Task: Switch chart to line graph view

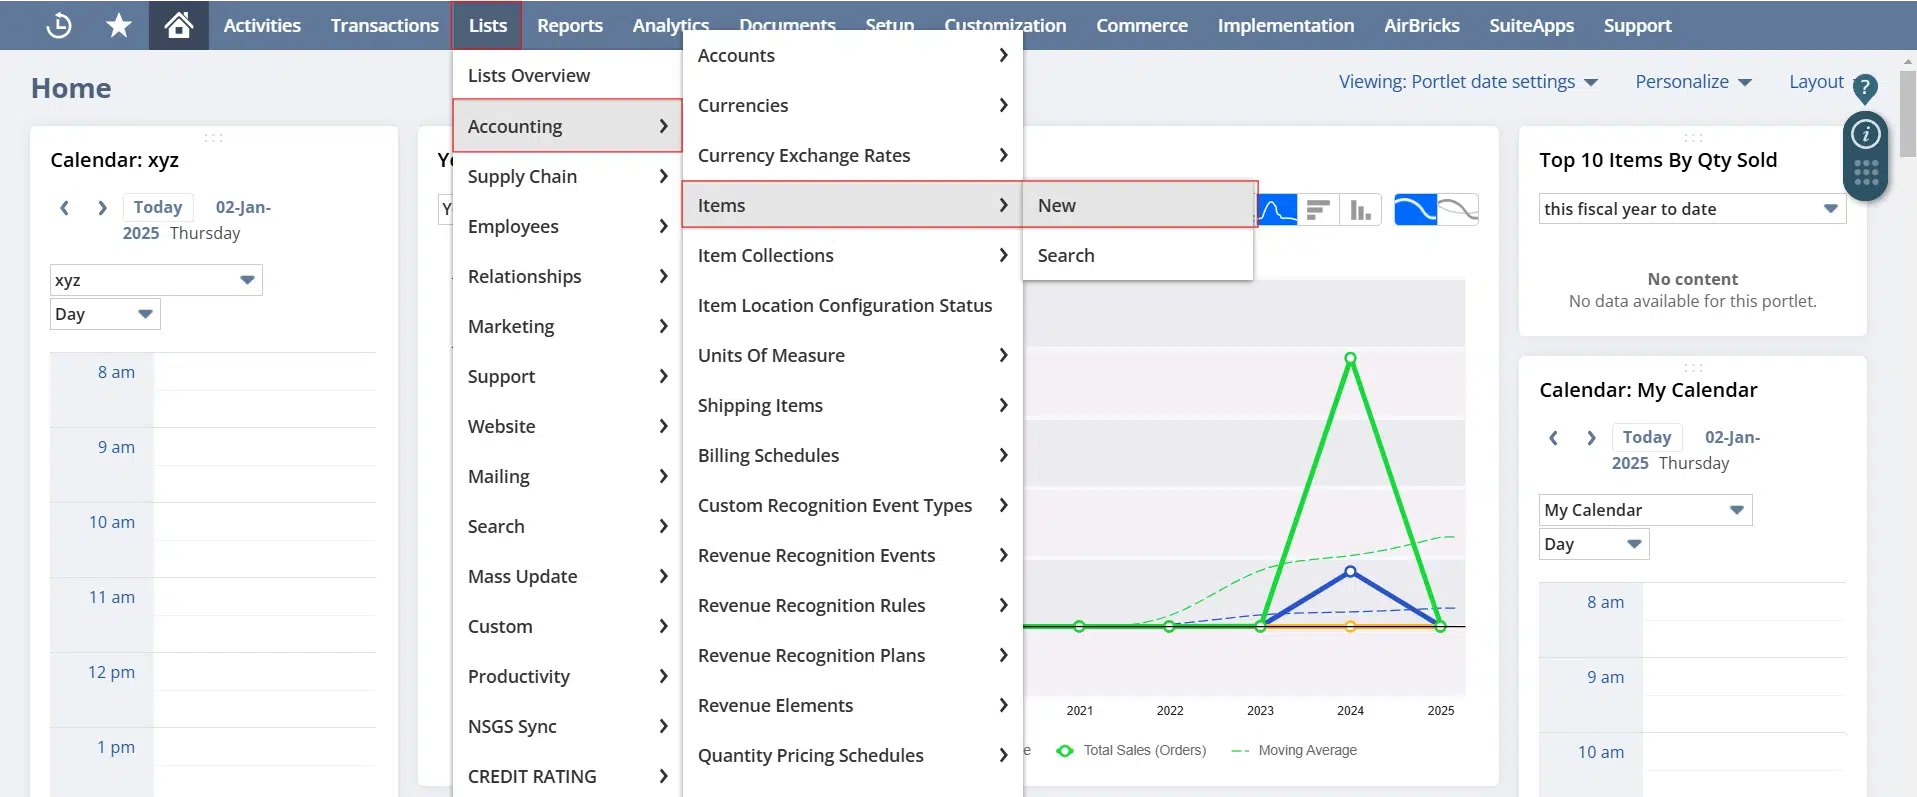Action: (1276, 210)
